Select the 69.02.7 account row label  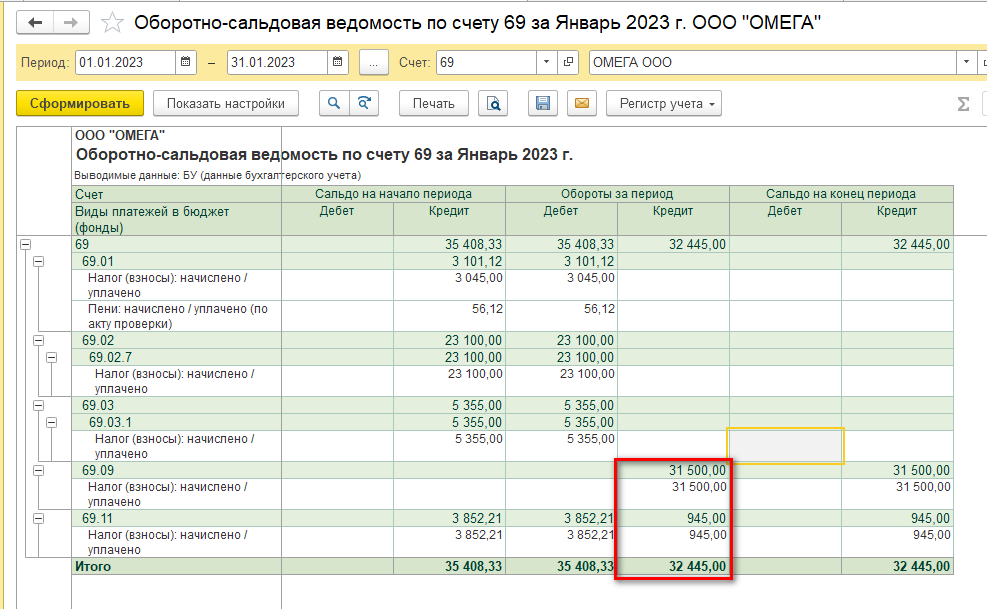tap(110, 358)
